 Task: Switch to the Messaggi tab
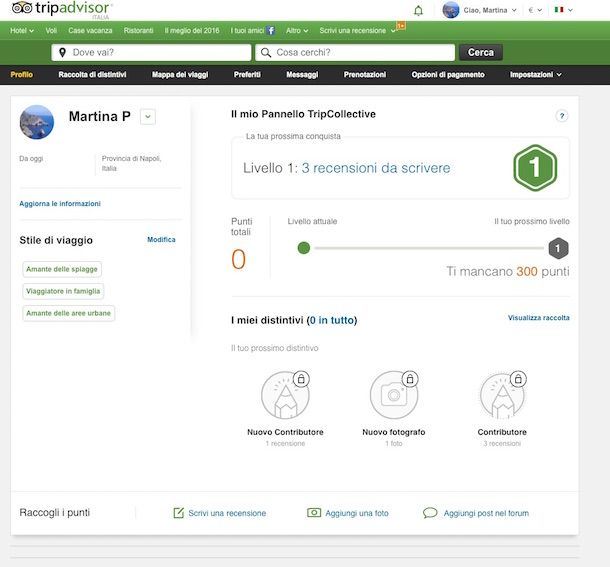coord(302,74)
